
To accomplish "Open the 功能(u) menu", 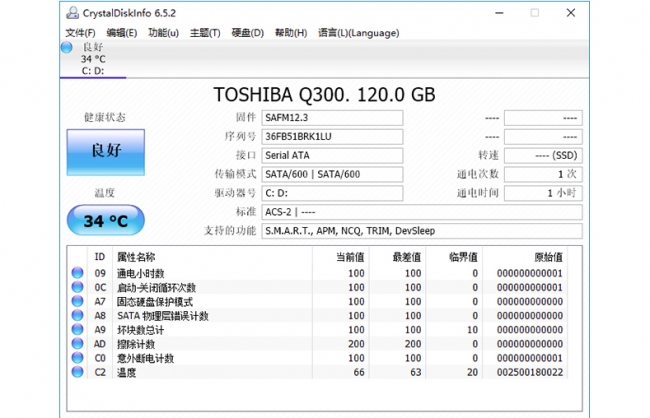I will (x=163, y=32).
